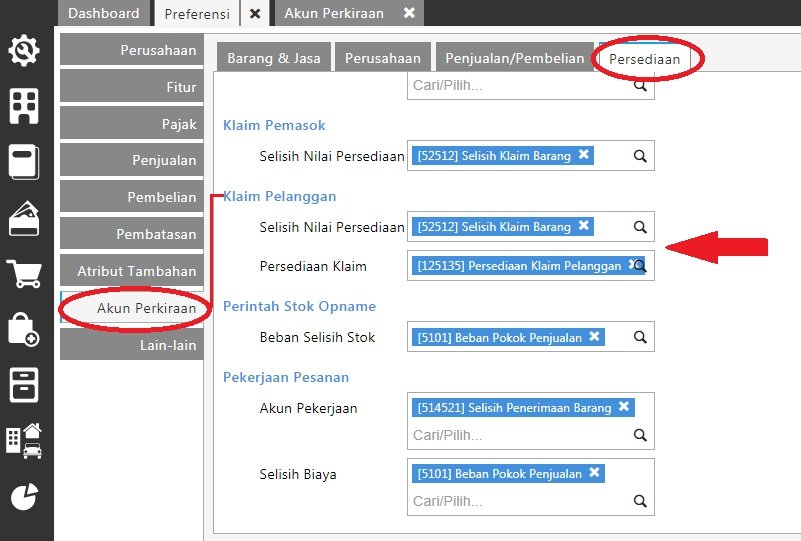Click the company building grid sidebar icon
This screenshot has height=541, width=801.
coord(24,106)
